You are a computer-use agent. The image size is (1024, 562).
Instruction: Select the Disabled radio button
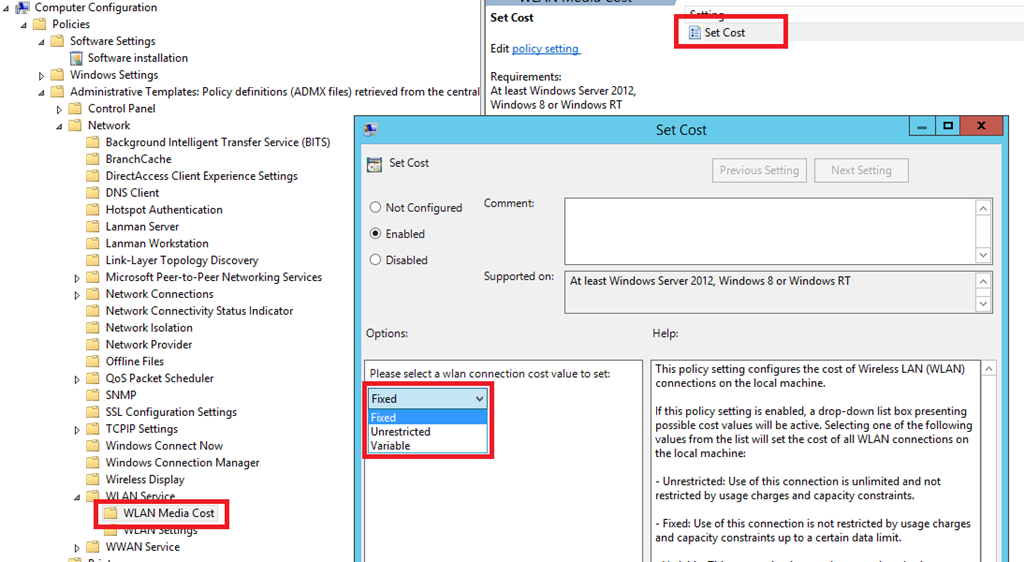pos(376,260)
